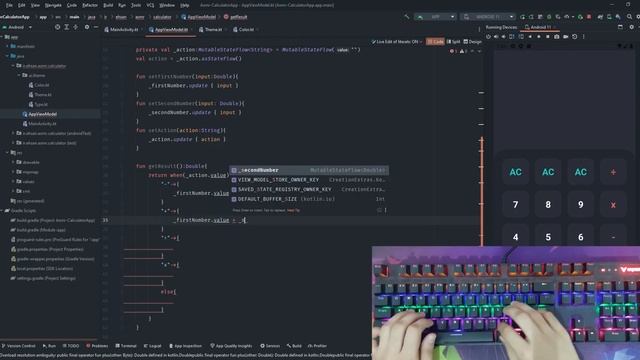The height and width of the screenshot is (360, 640).
Task: Select the Android 11 emulator tab
Action: [x=539, y=27]
